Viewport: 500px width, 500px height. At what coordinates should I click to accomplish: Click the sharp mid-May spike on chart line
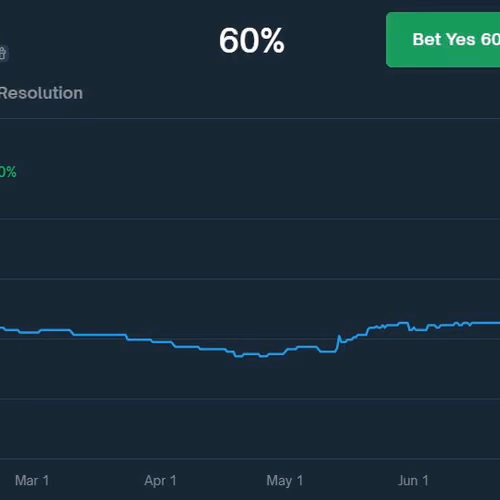339,336
